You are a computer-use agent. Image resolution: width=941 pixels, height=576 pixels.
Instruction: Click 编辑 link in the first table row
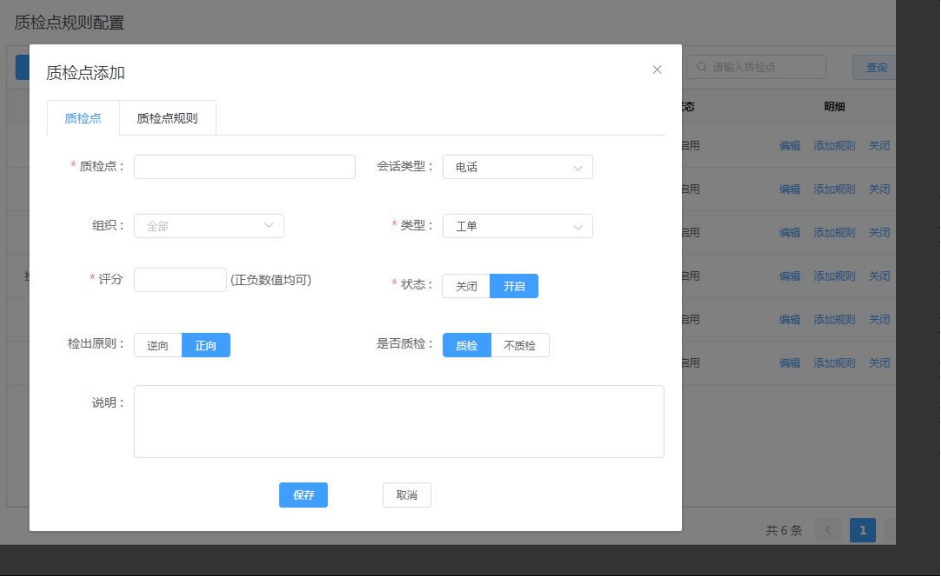(x=790, y=146)
